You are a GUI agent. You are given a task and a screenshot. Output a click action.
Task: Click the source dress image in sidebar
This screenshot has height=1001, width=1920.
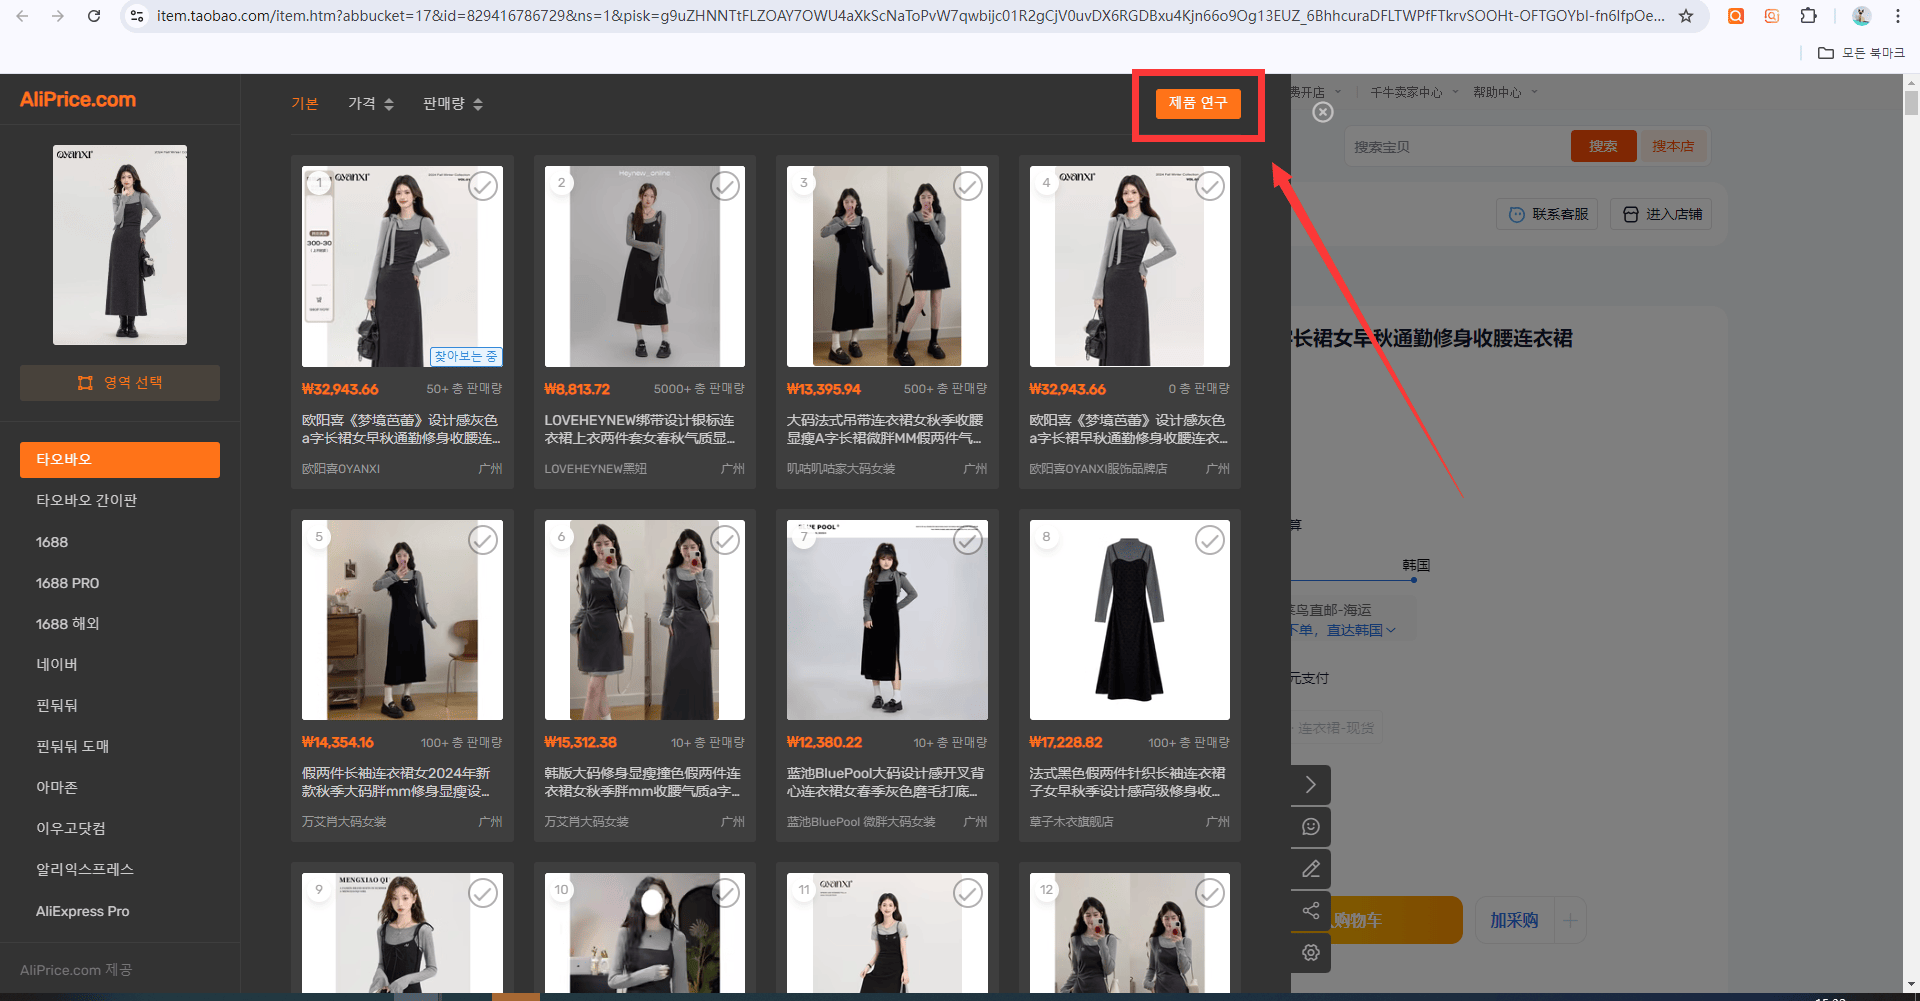(x=120, y=245)
